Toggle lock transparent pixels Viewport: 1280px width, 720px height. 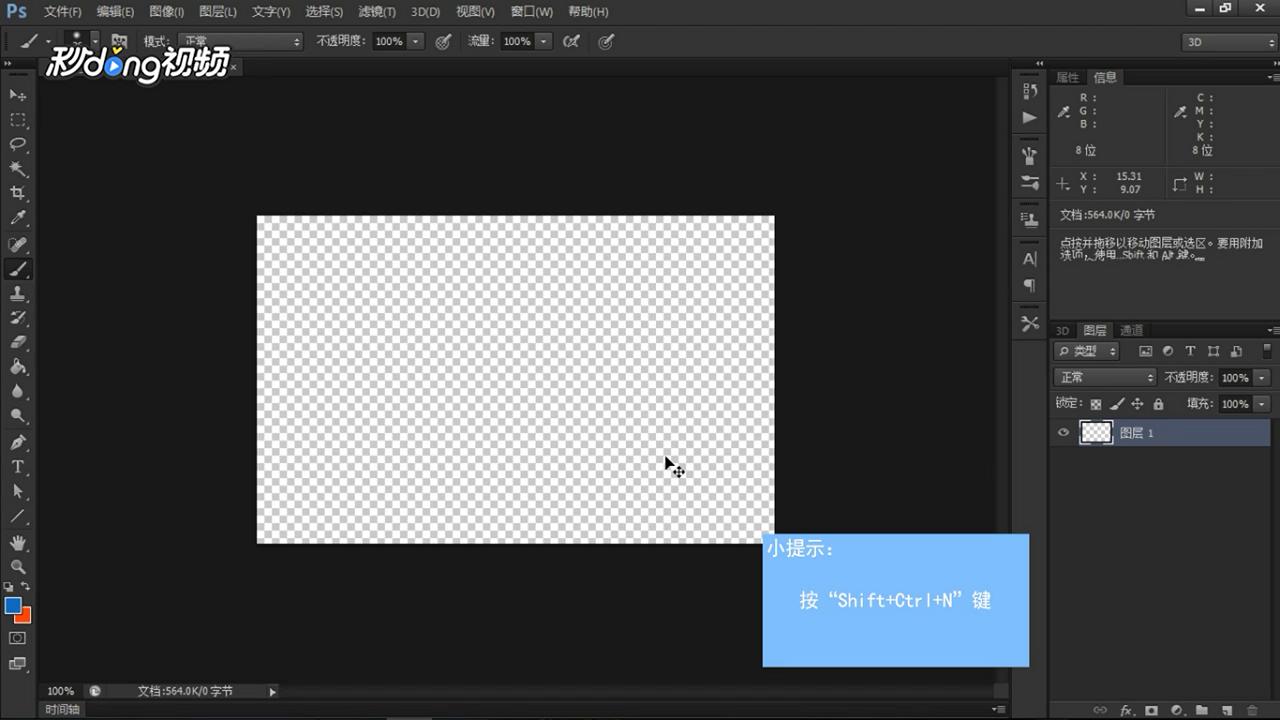coord(1096,404)
